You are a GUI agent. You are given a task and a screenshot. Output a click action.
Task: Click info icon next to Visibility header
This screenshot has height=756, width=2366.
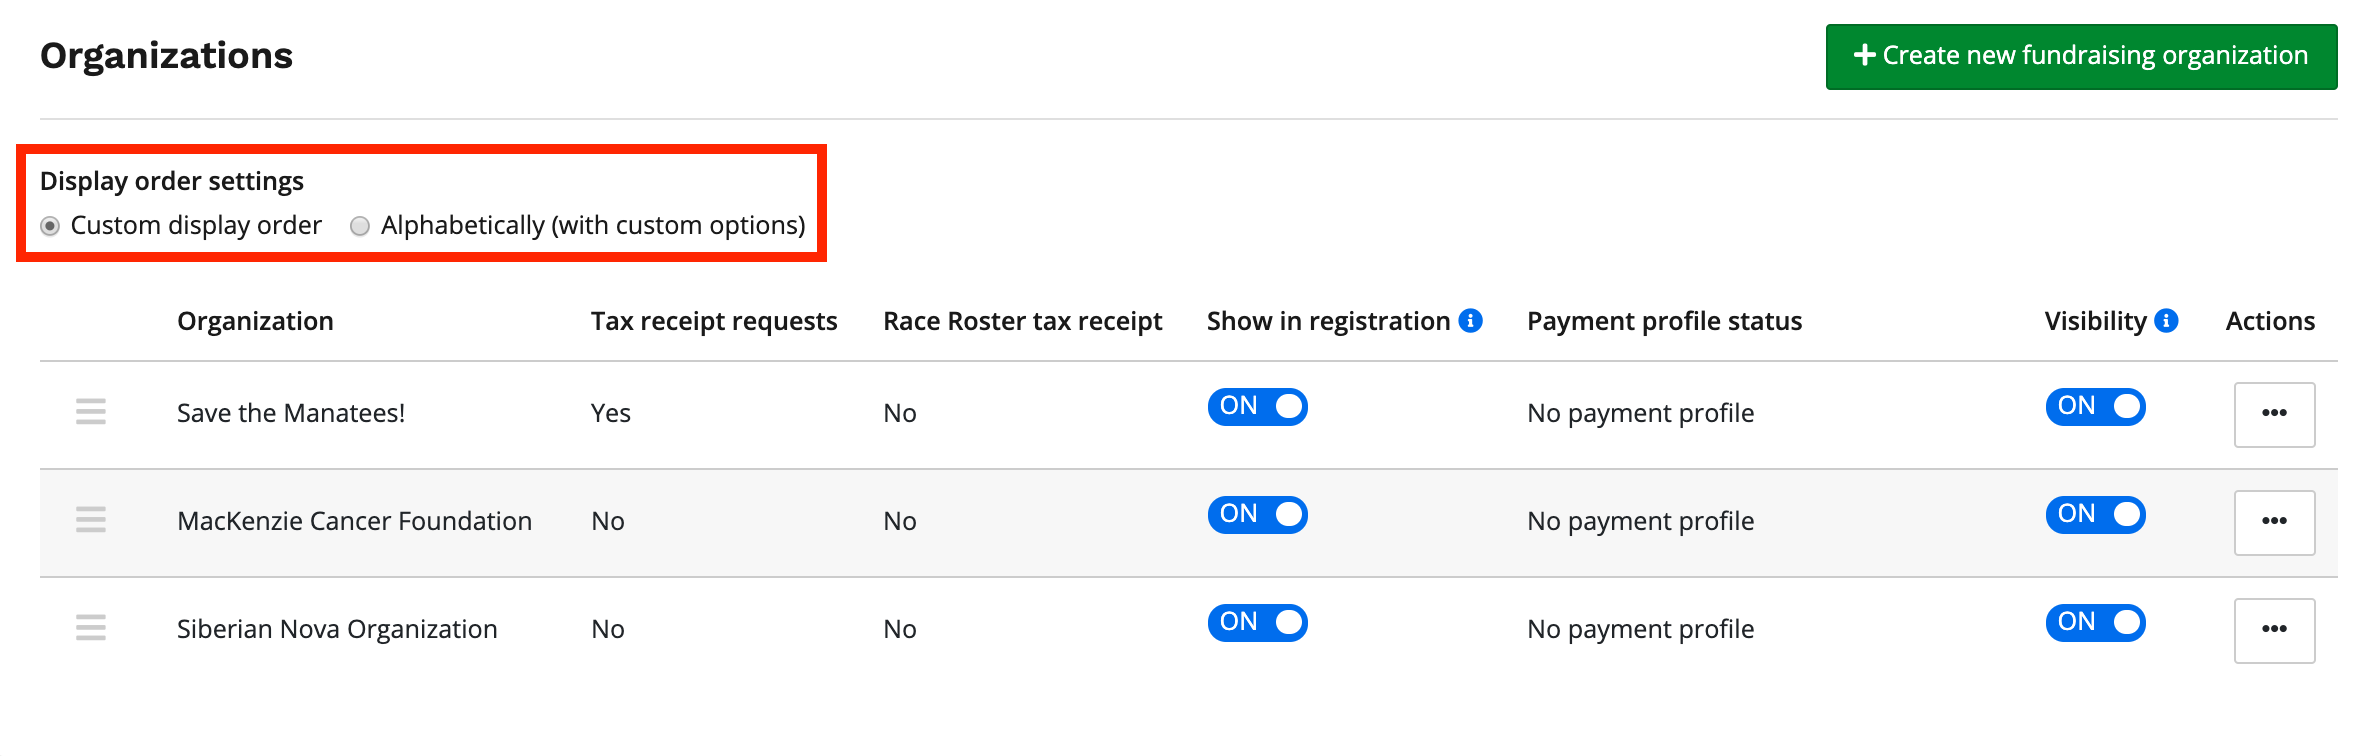pos(2166,320)
